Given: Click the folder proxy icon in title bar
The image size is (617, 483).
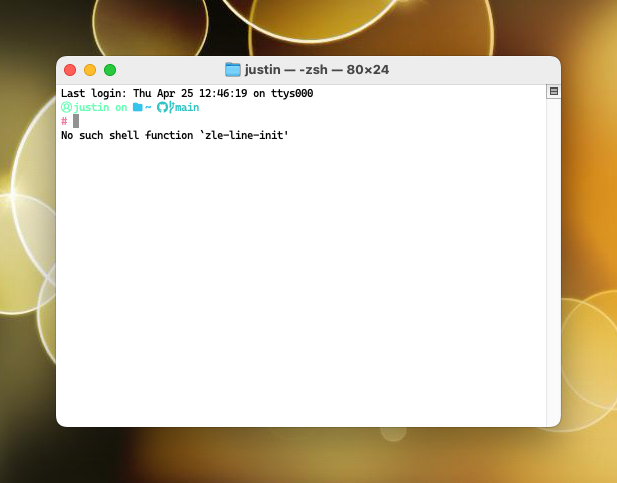Looking at the screenshot, I should pyautogui.click(x=233, y=70).
